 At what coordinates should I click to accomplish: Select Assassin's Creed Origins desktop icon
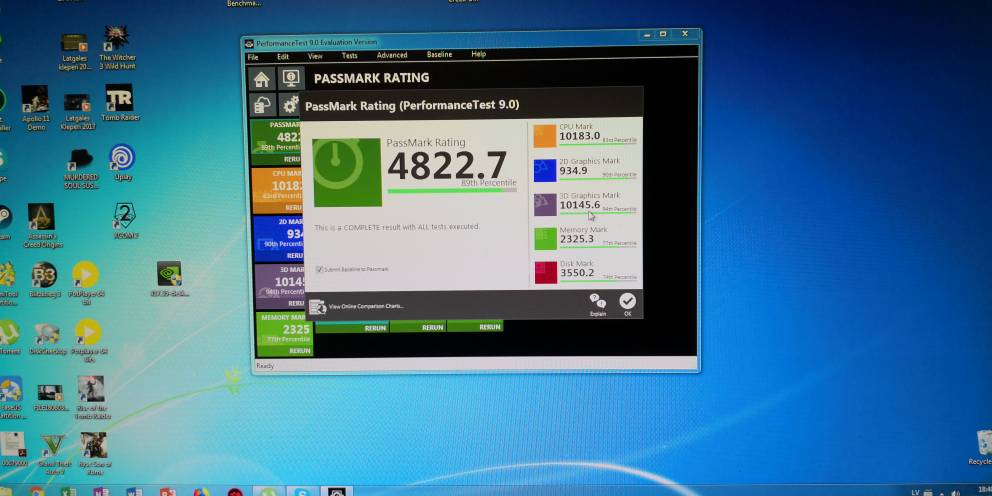(42, 226)
